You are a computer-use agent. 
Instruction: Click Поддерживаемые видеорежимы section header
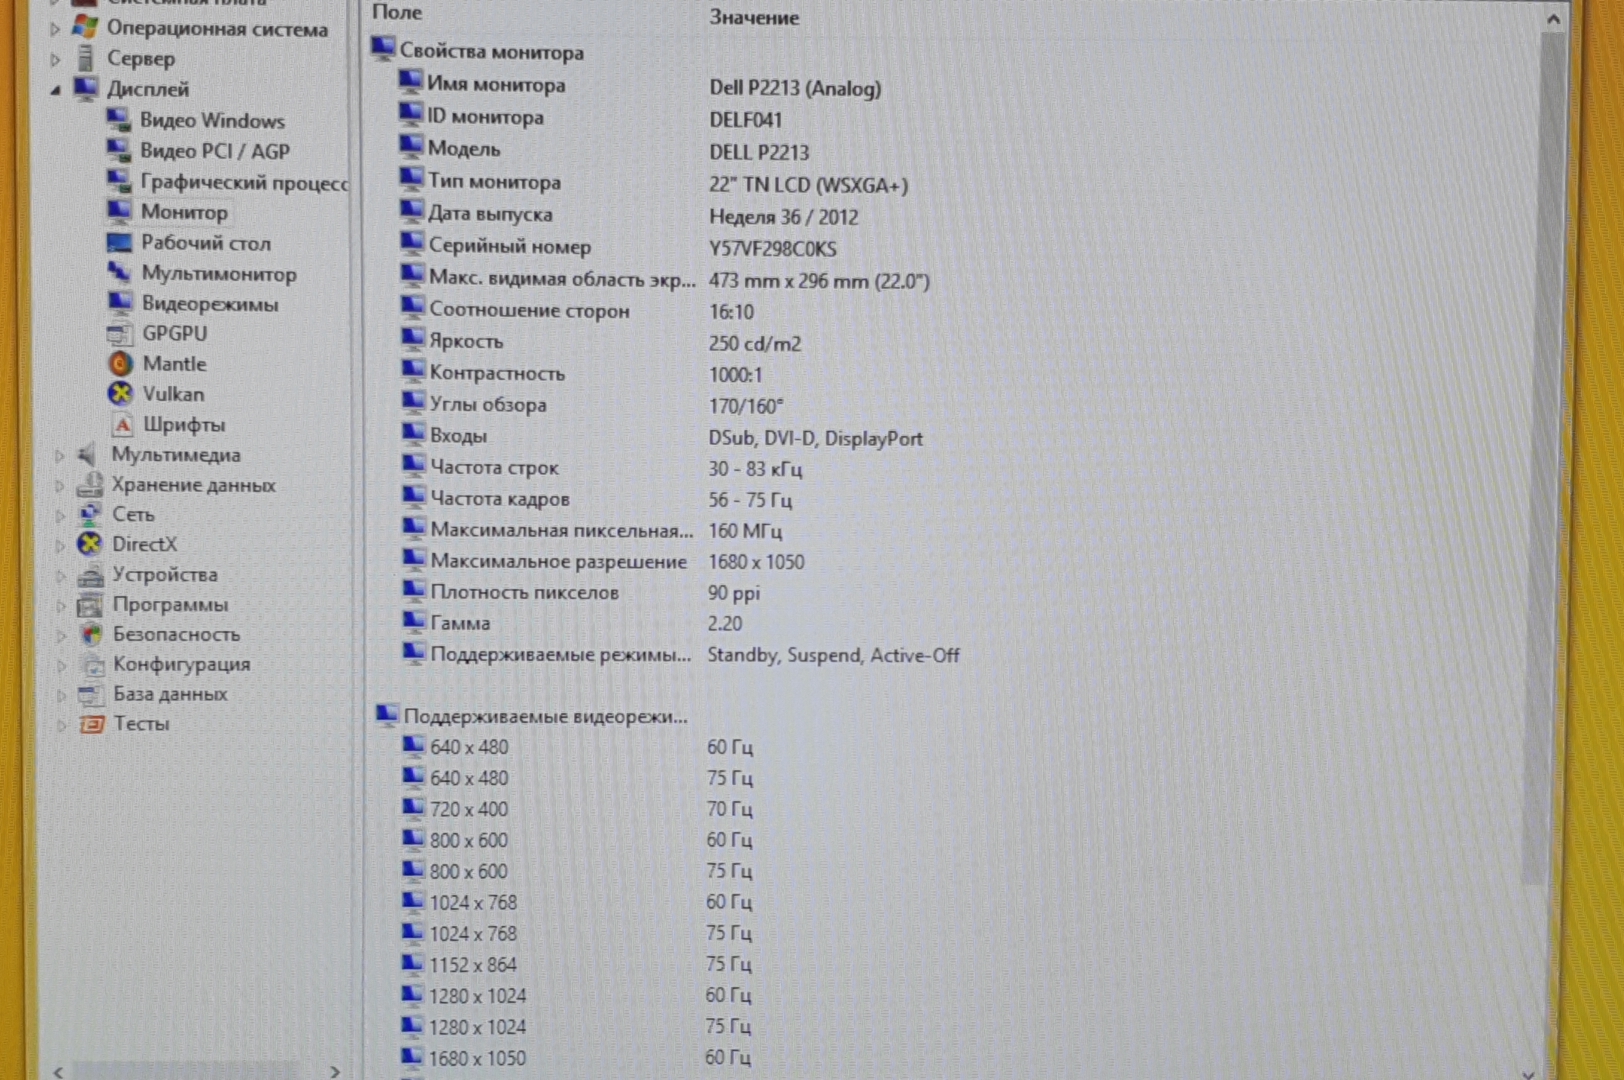point(532,716)
